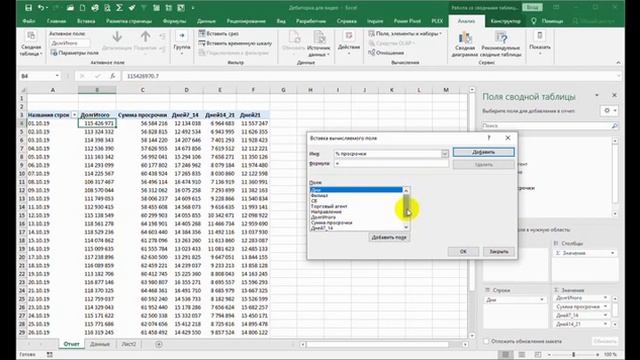Collapse the ribbon chevron
The height and width of the screenshot is (360, 640).
point(618,62)
